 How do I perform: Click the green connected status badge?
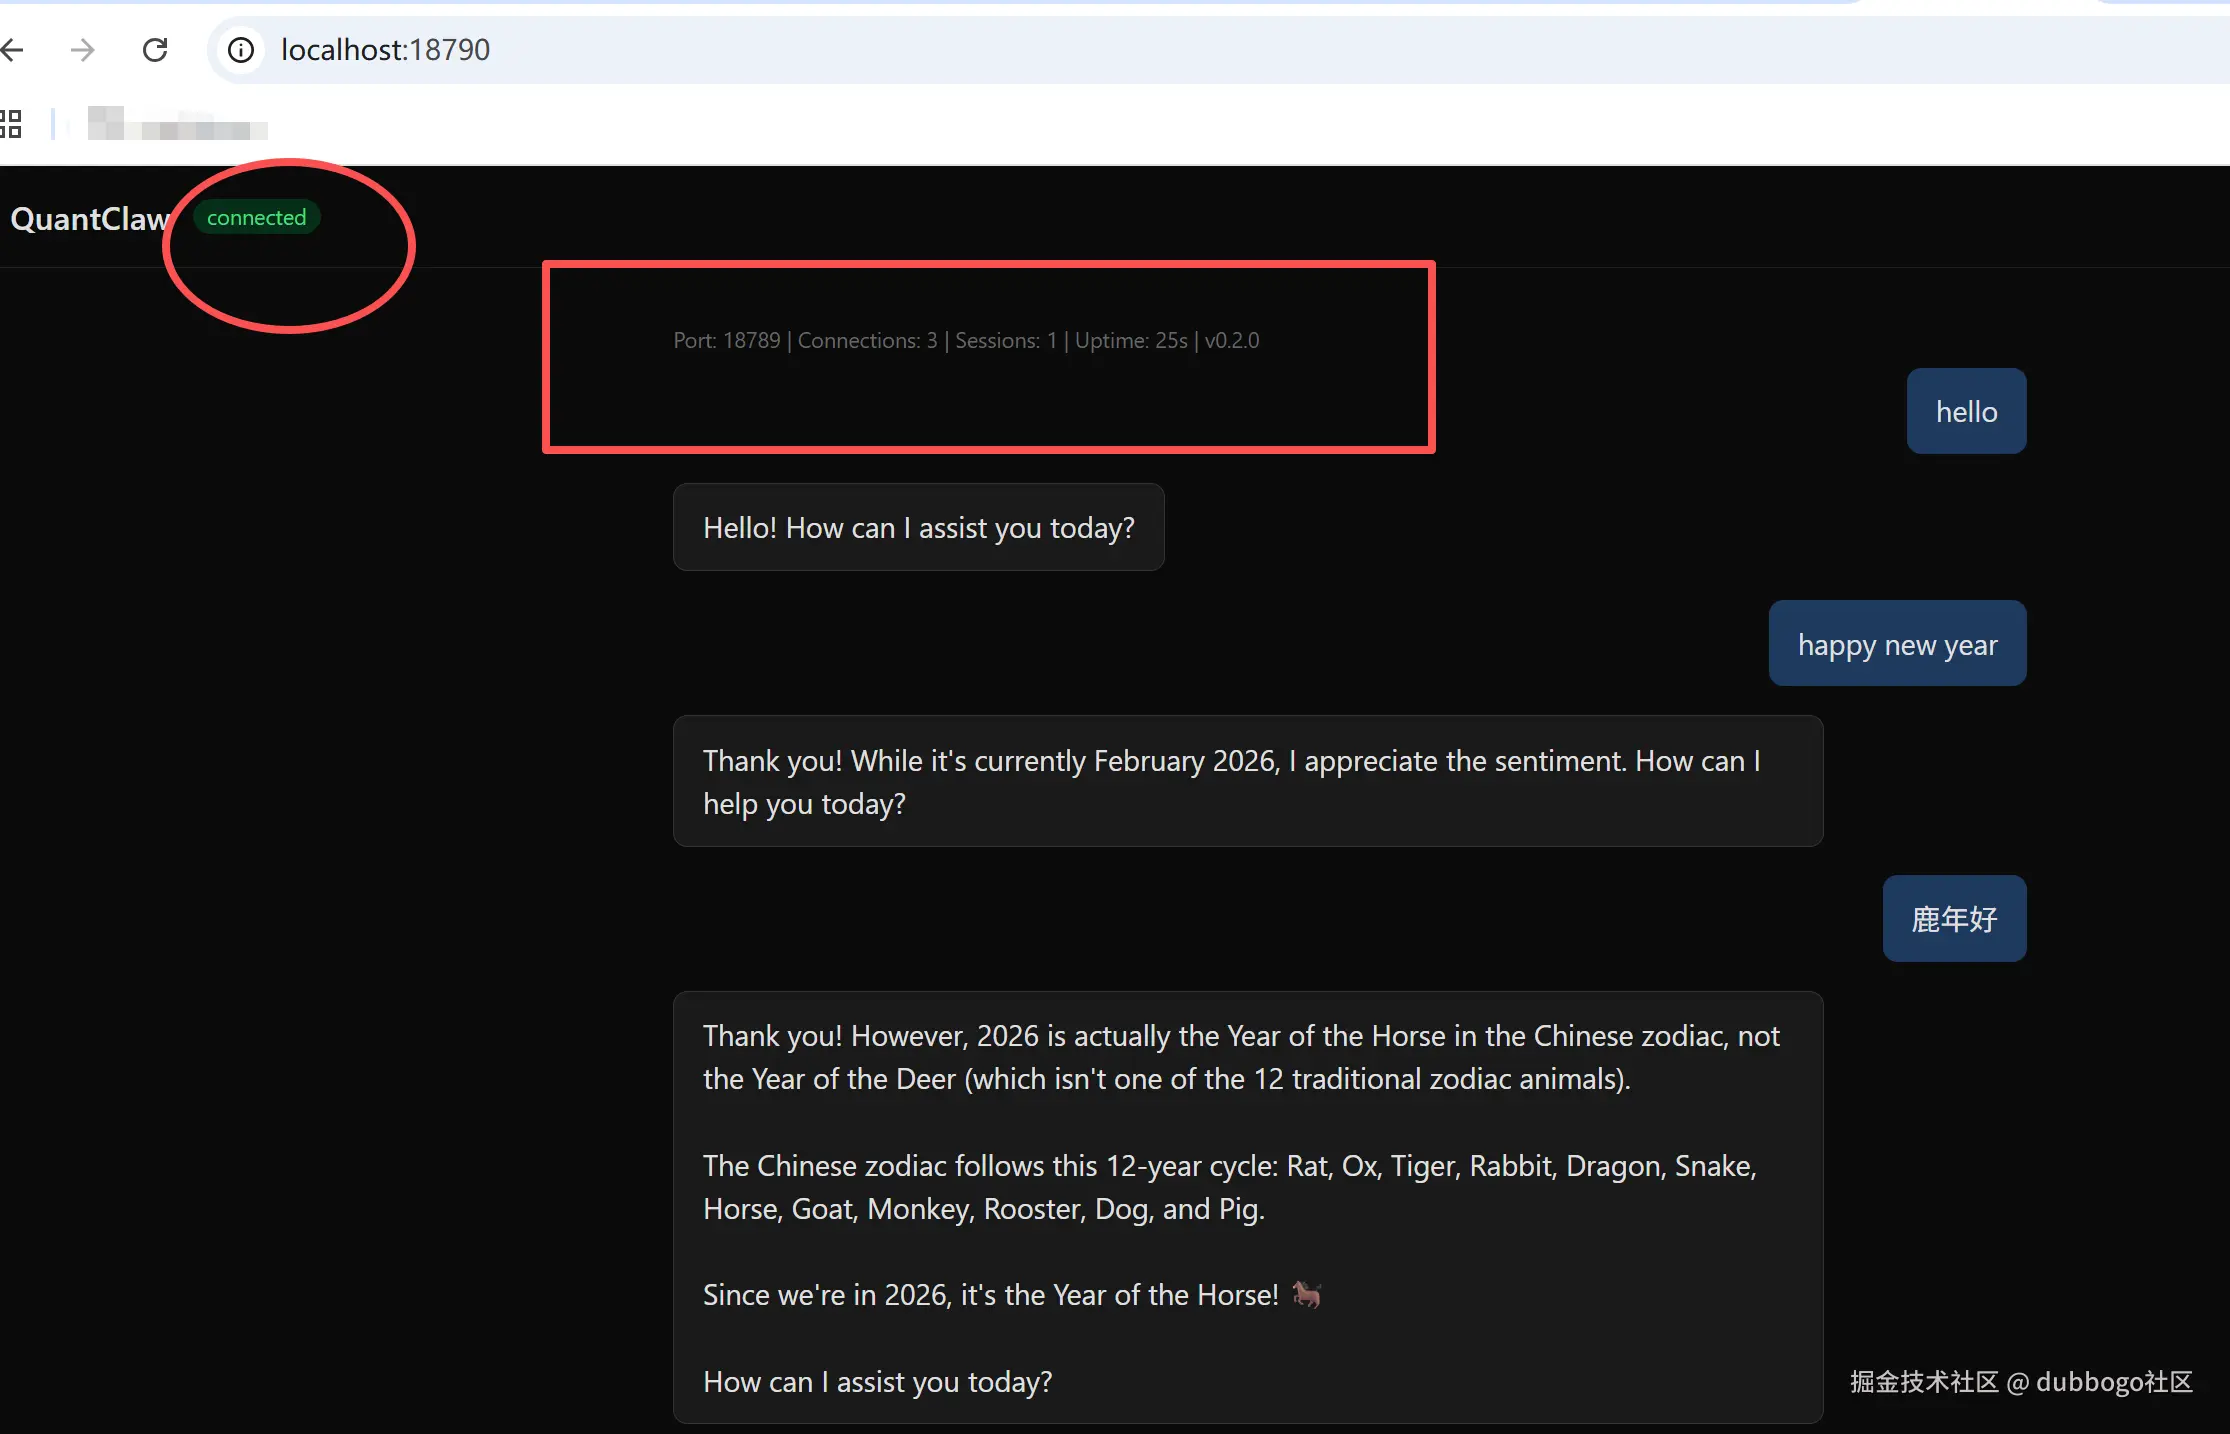coord(256,218)
